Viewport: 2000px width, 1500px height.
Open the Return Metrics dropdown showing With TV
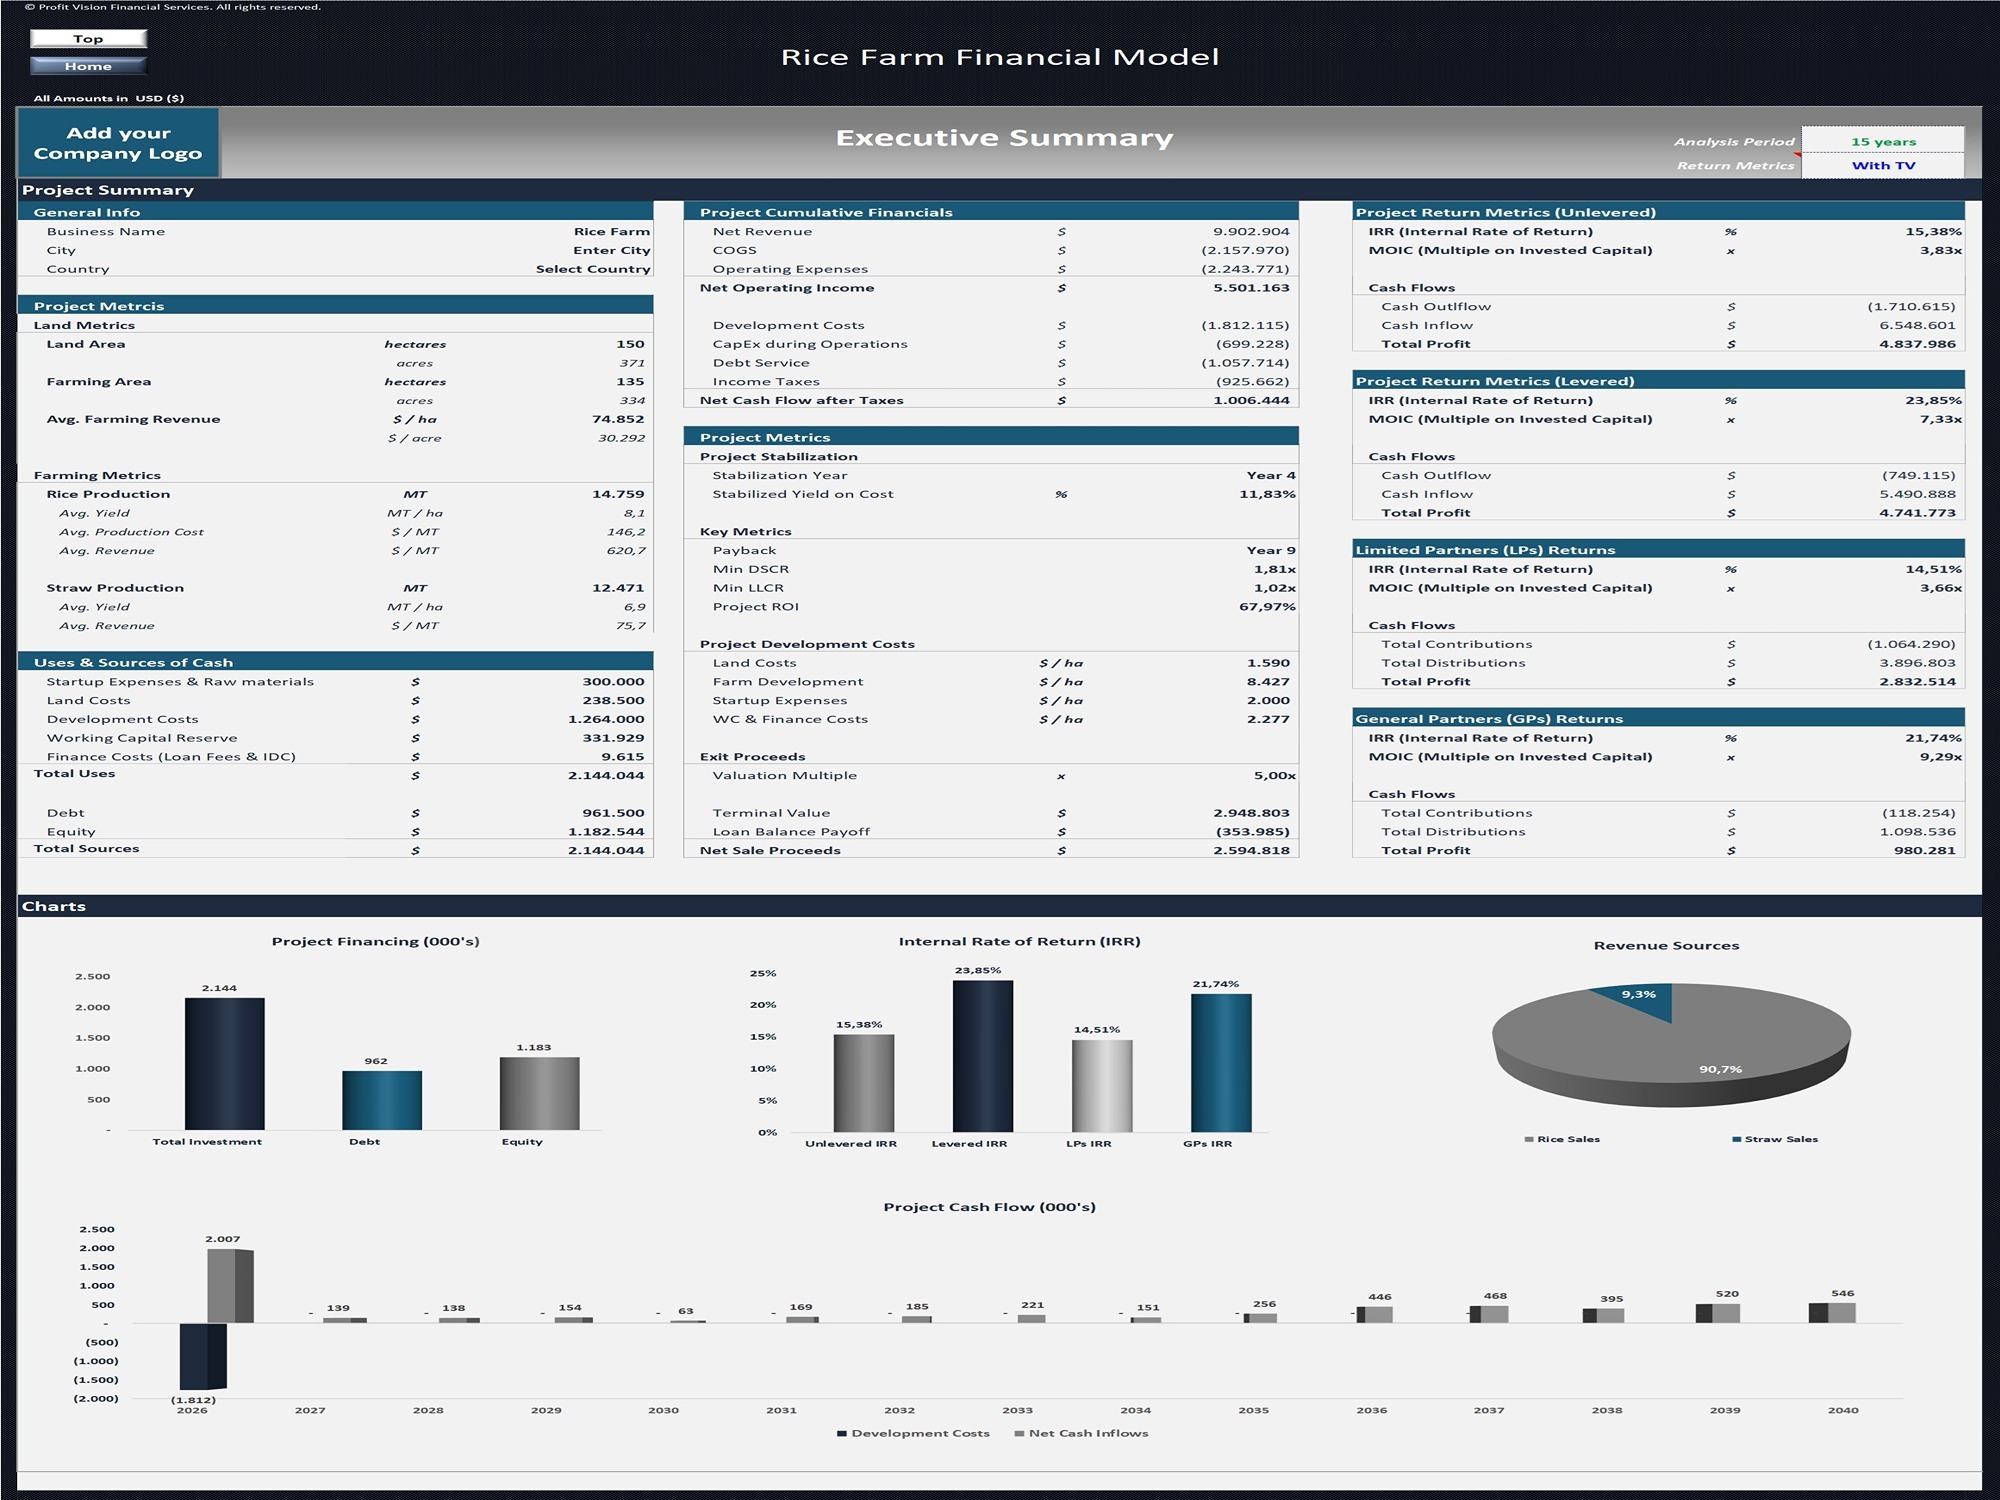pos(1882,165)
